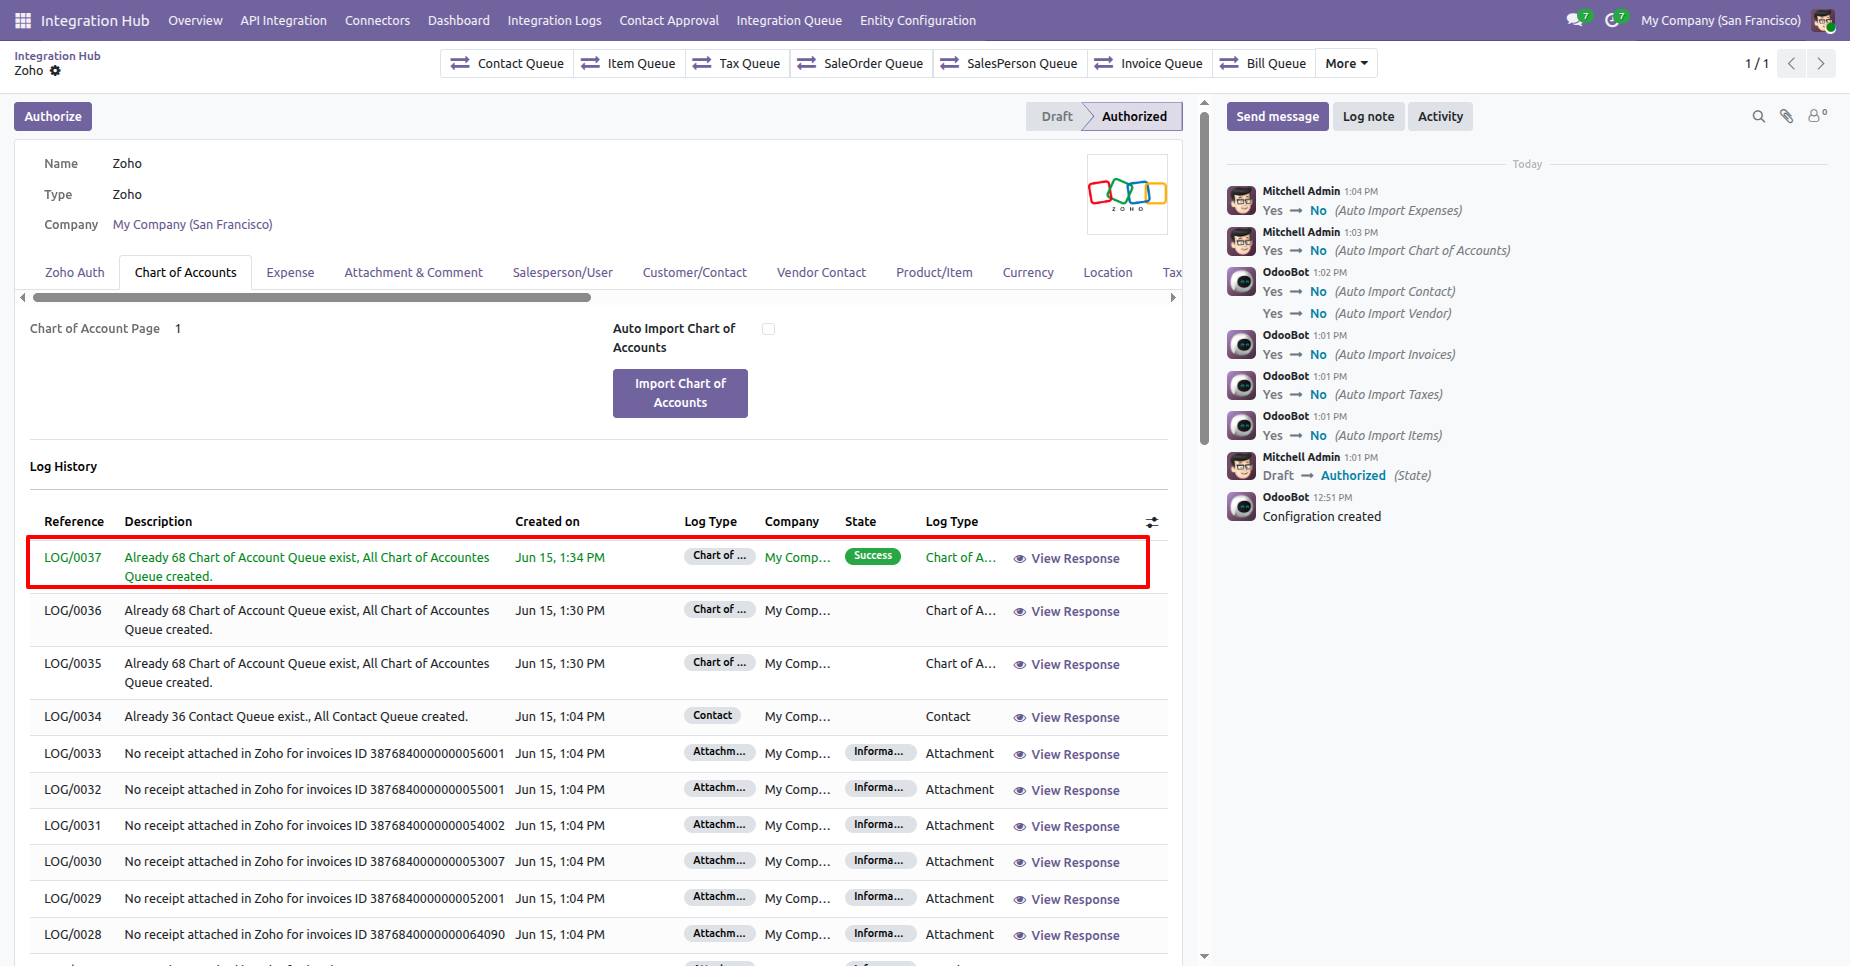Open the Bill Queue smart button
Image resolution: width=1850 pixels, height=966 pixels.
point(1264,63)
